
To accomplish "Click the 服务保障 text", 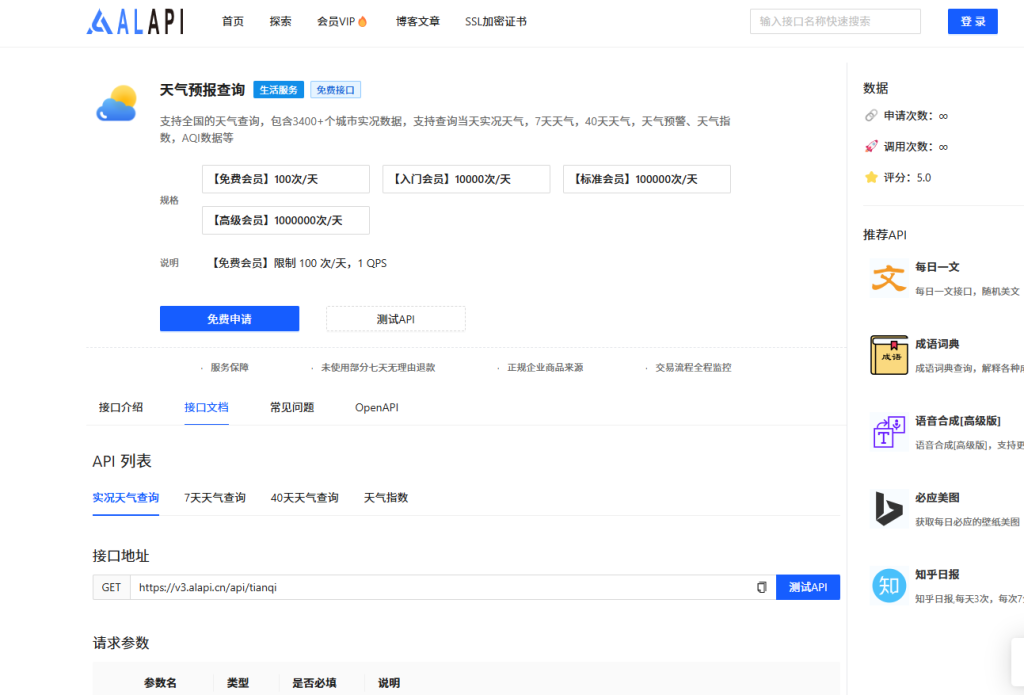I will pyautogui.click(x=229, y=368).
